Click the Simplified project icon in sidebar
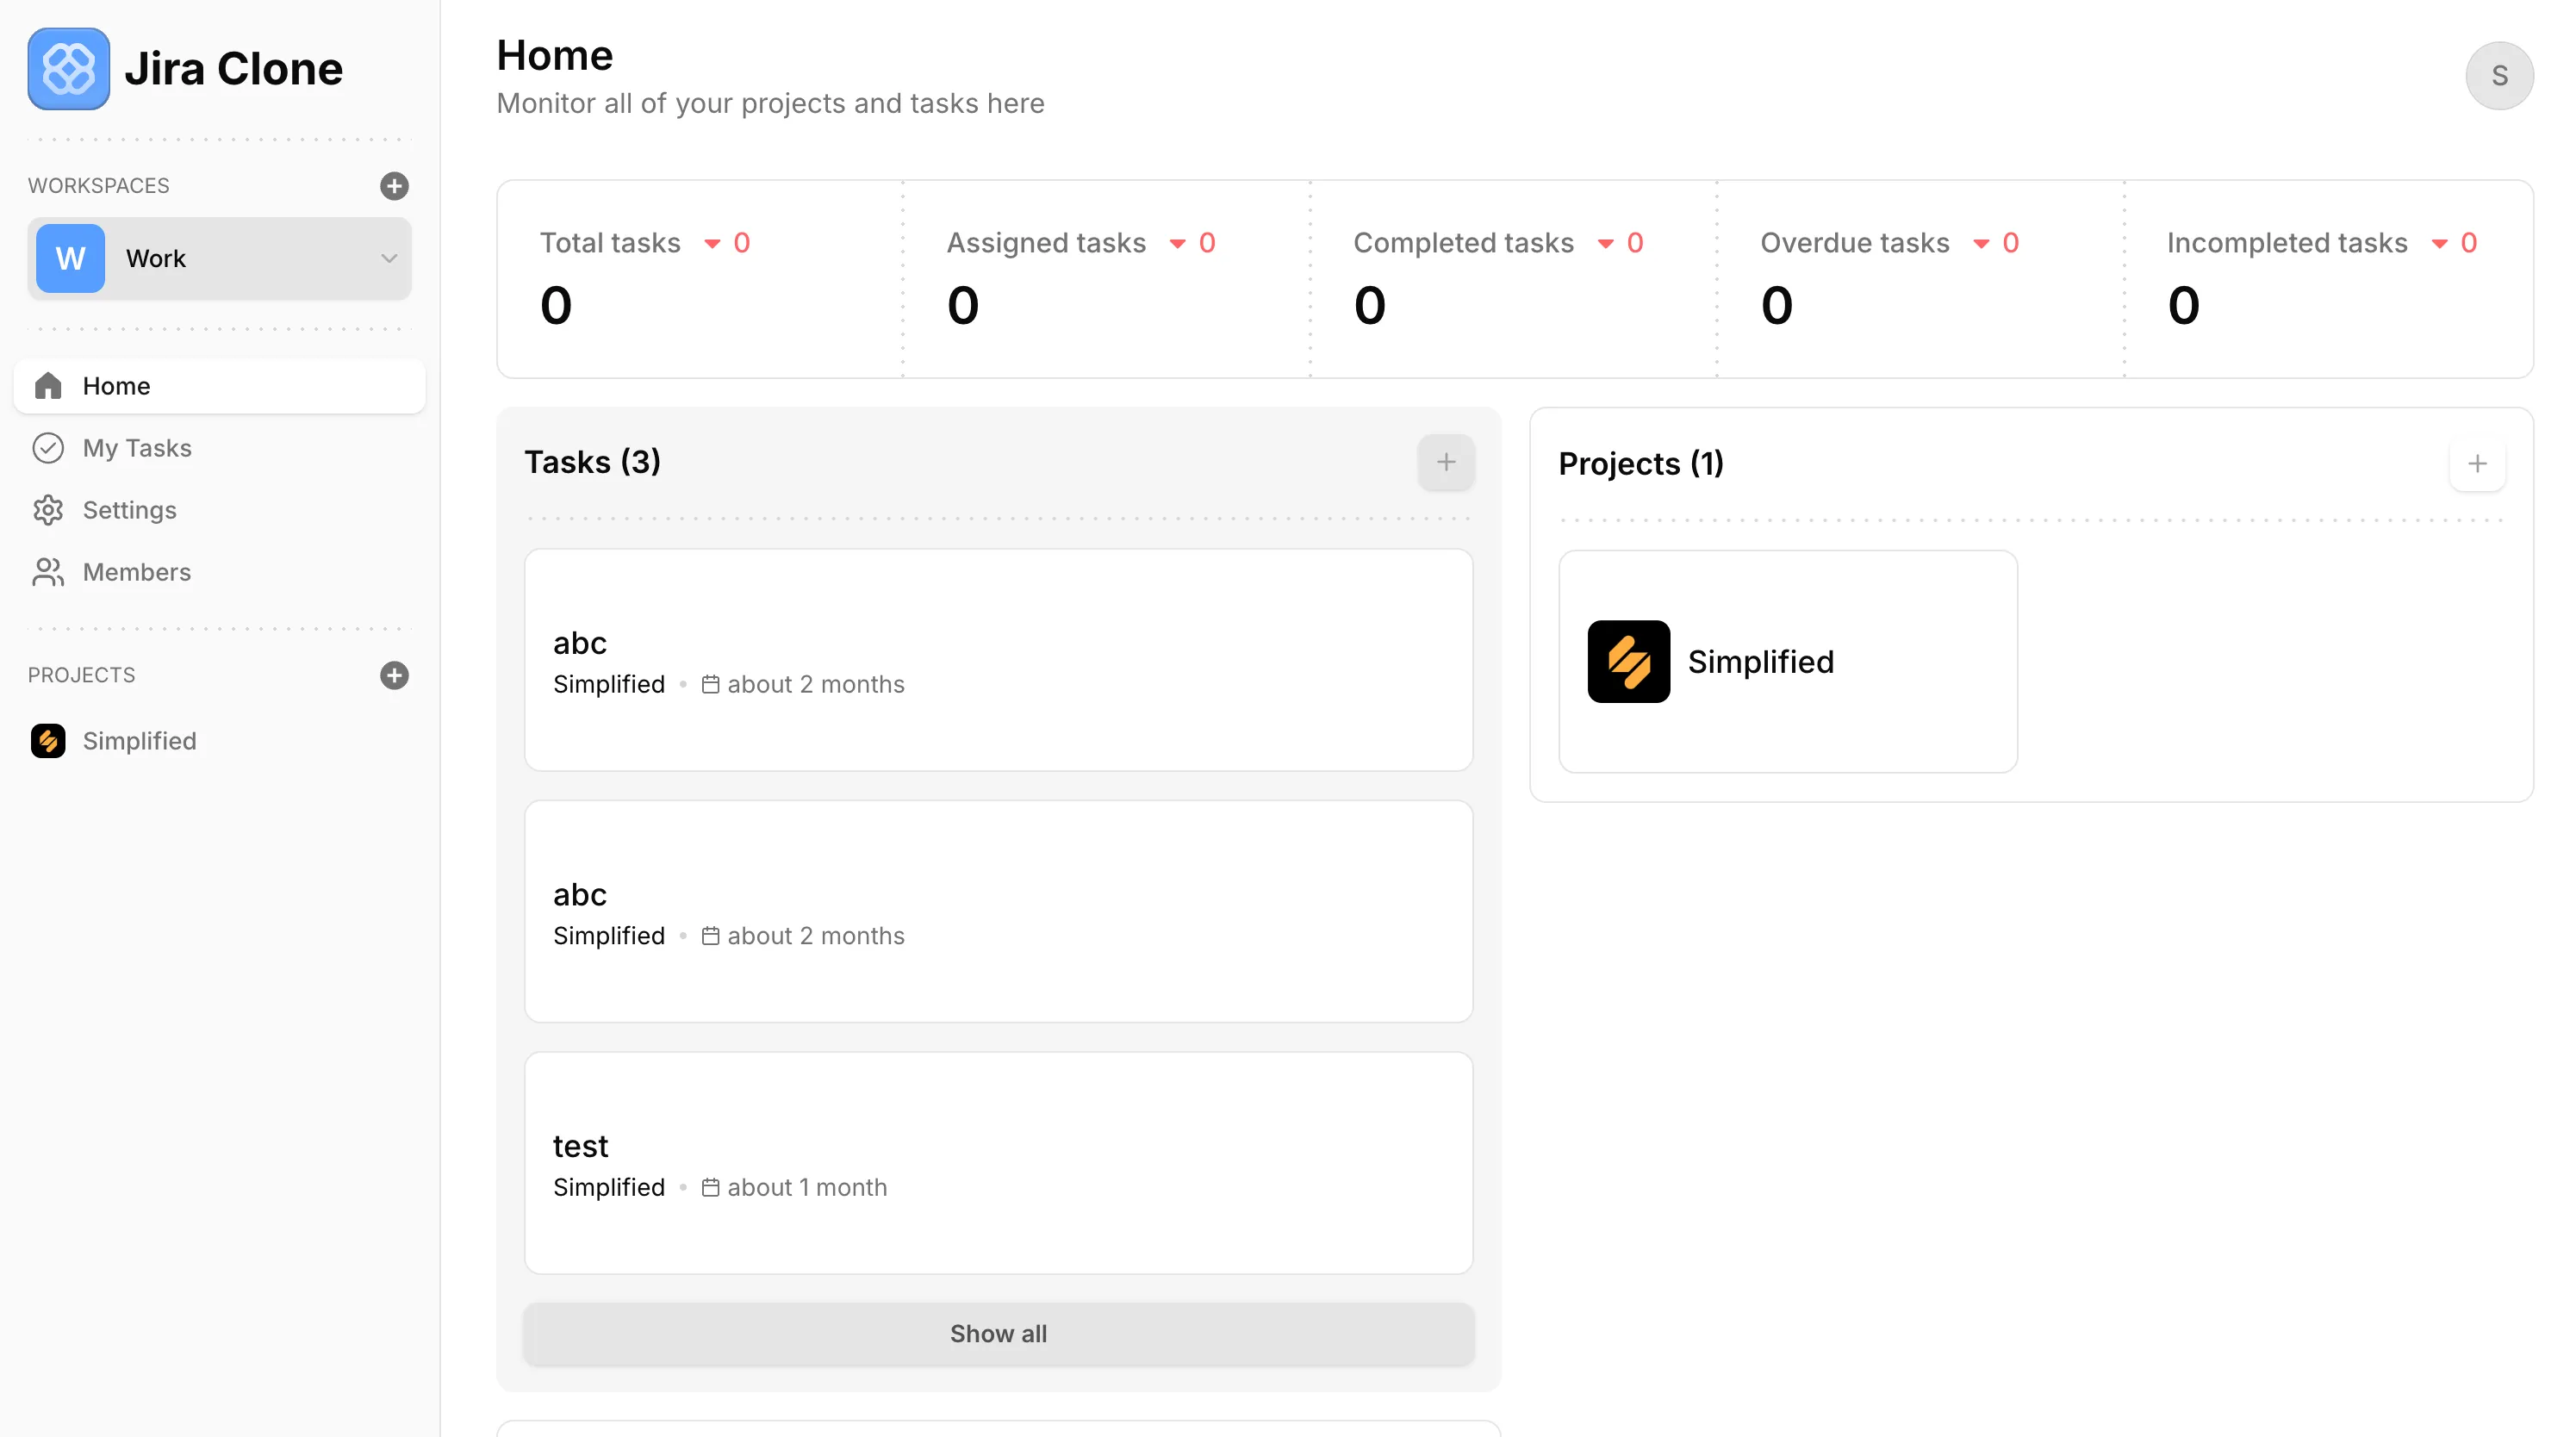 click(x=48, y=741)
